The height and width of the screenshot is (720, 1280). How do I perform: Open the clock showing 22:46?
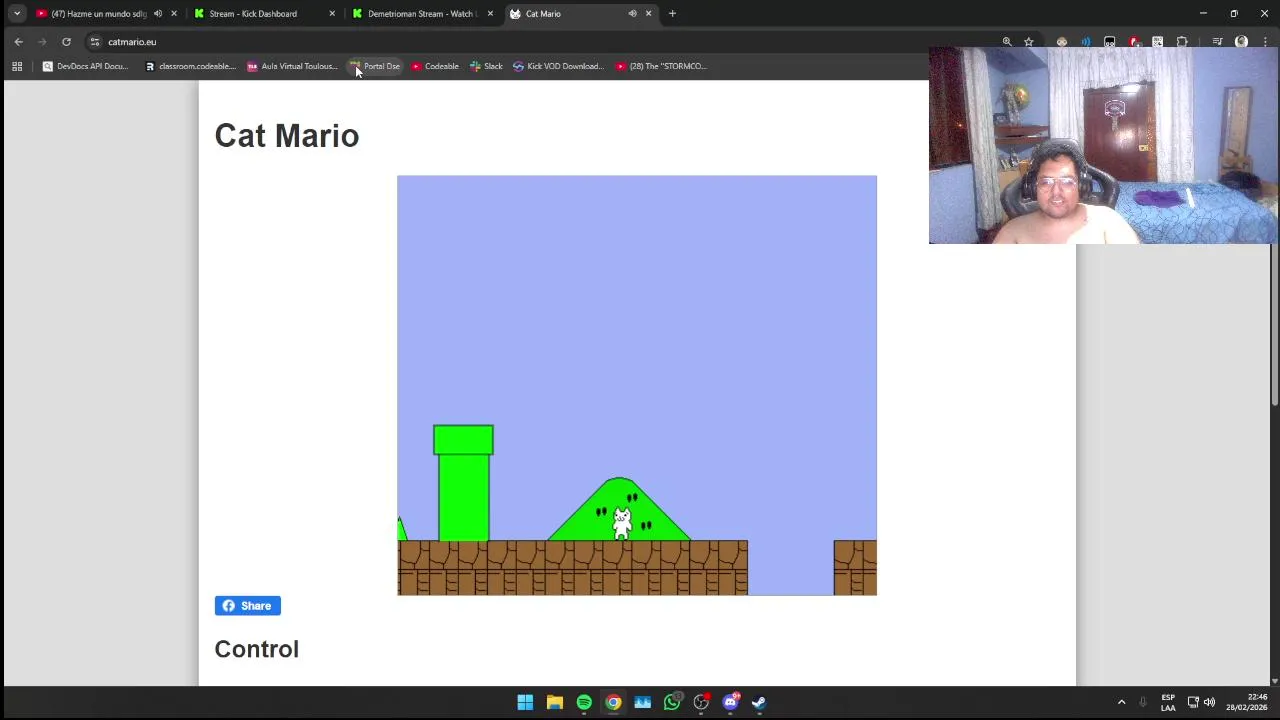coord(1247,702)
